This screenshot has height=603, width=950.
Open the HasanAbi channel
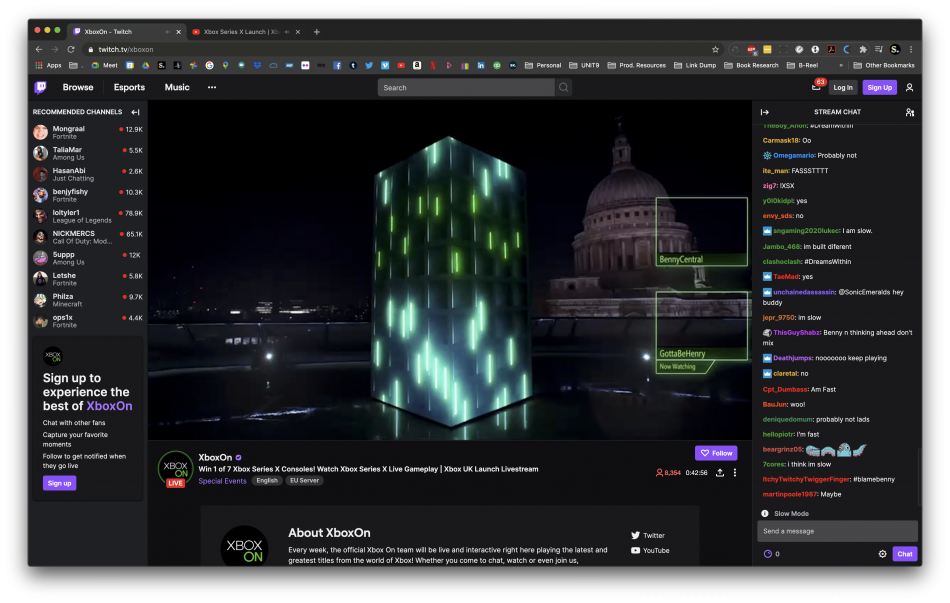coord(88,174)
